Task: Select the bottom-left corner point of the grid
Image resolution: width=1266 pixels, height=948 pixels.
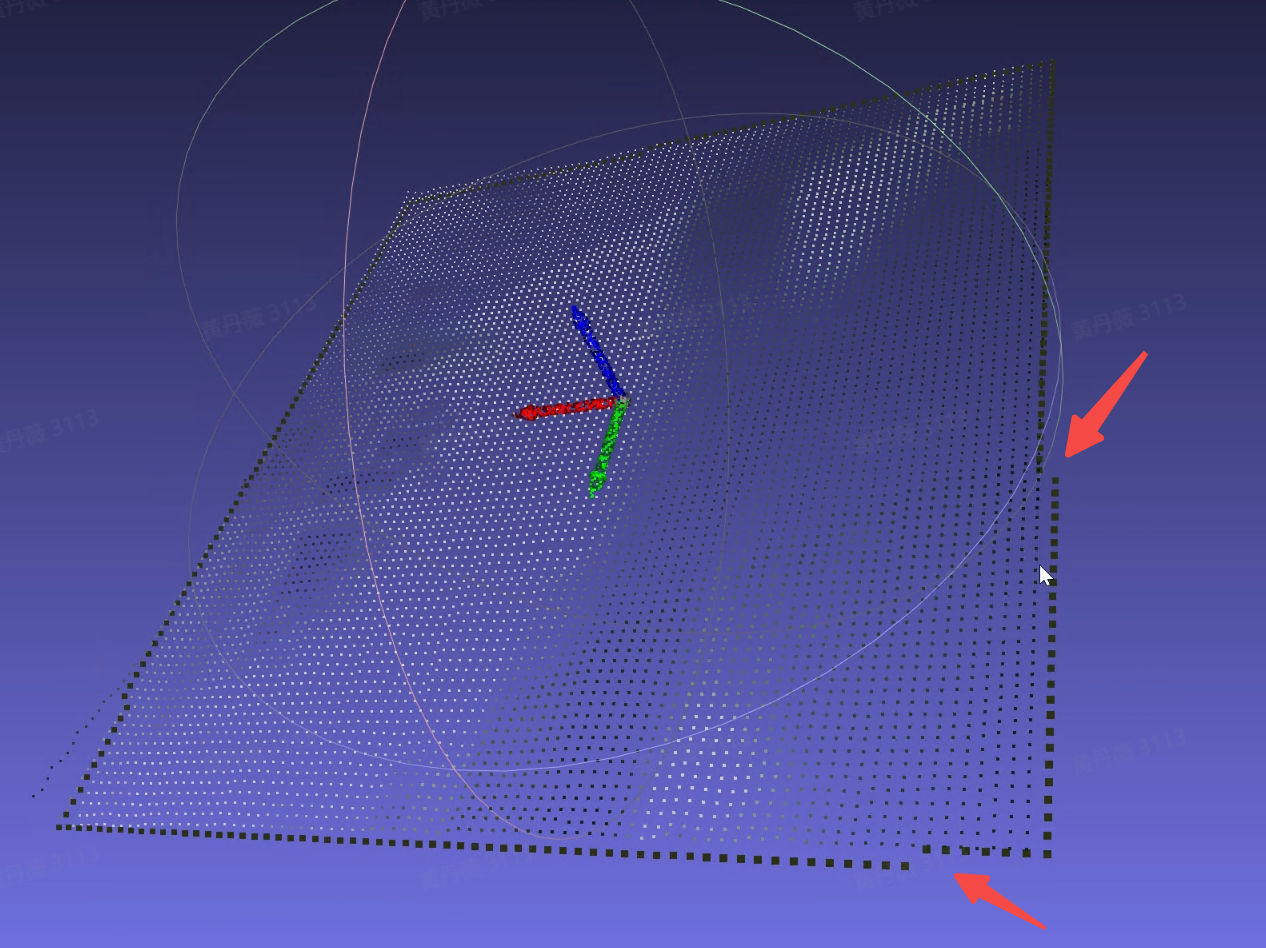Action: point(60,826)
